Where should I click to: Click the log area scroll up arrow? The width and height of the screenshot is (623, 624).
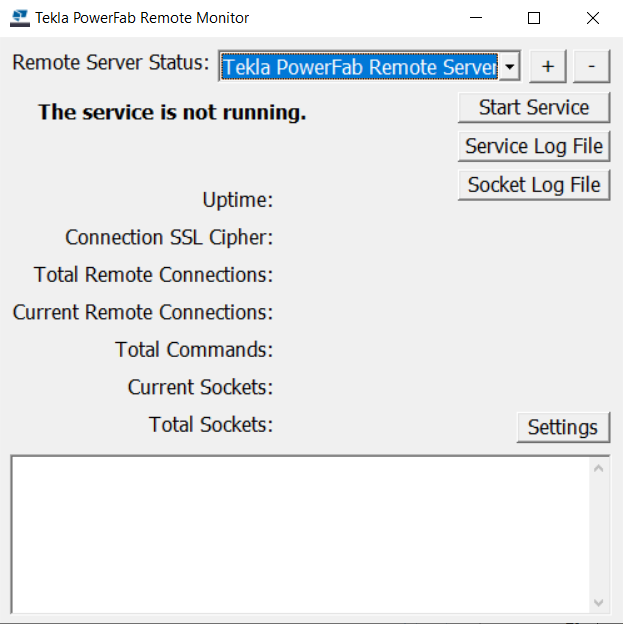[599, 468]
